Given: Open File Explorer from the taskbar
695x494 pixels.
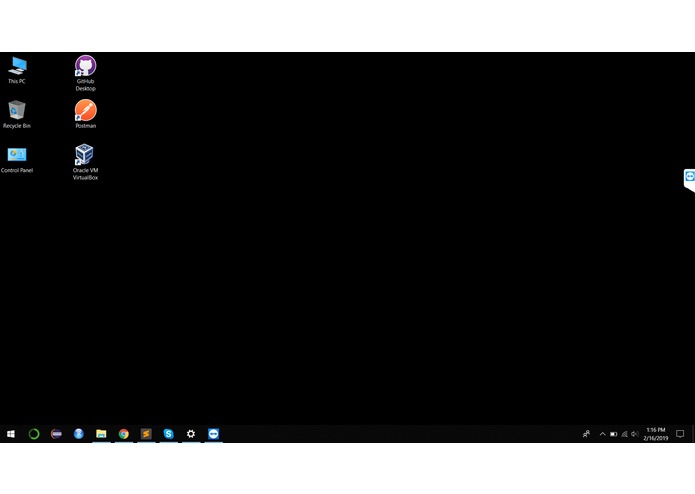Looking at the screenshot, I should [x=101, y=434].
